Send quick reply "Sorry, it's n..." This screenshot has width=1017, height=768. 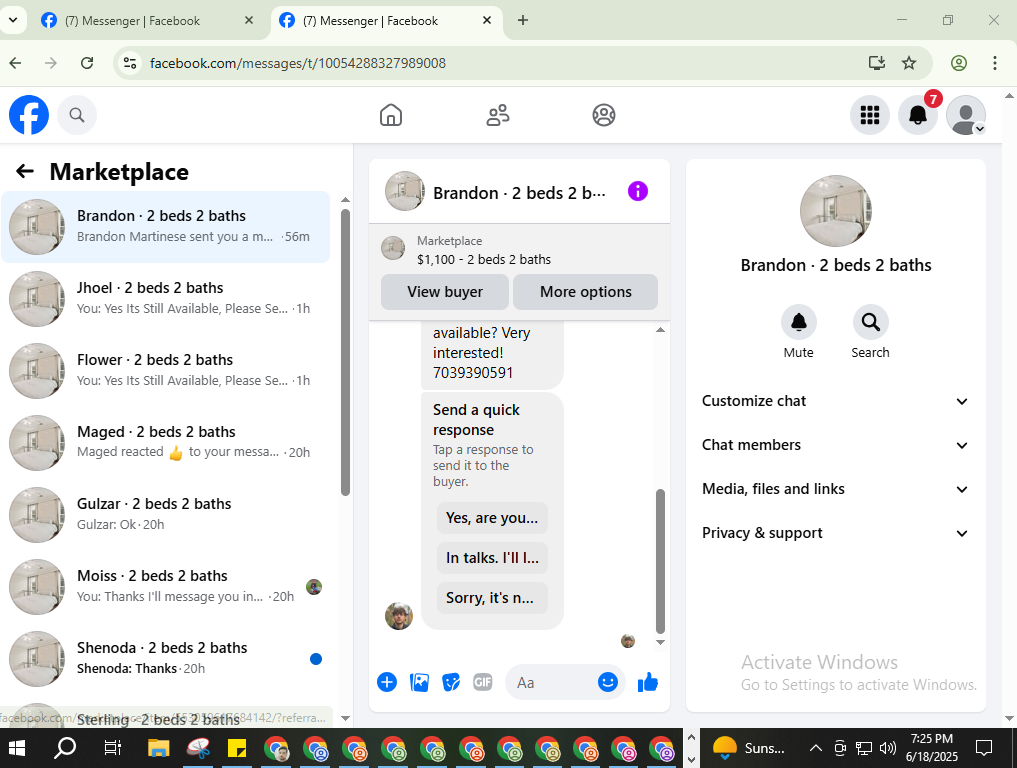492,597
